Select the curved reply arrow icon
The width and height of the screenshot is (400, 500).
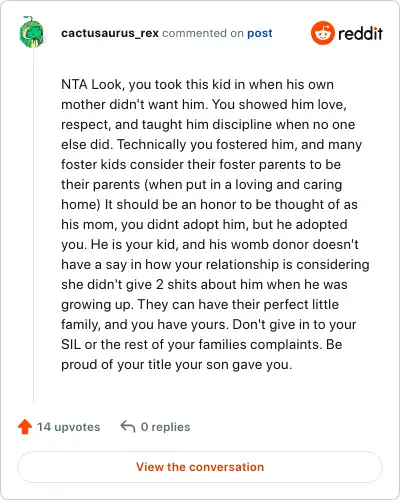[x=128, y=426]
